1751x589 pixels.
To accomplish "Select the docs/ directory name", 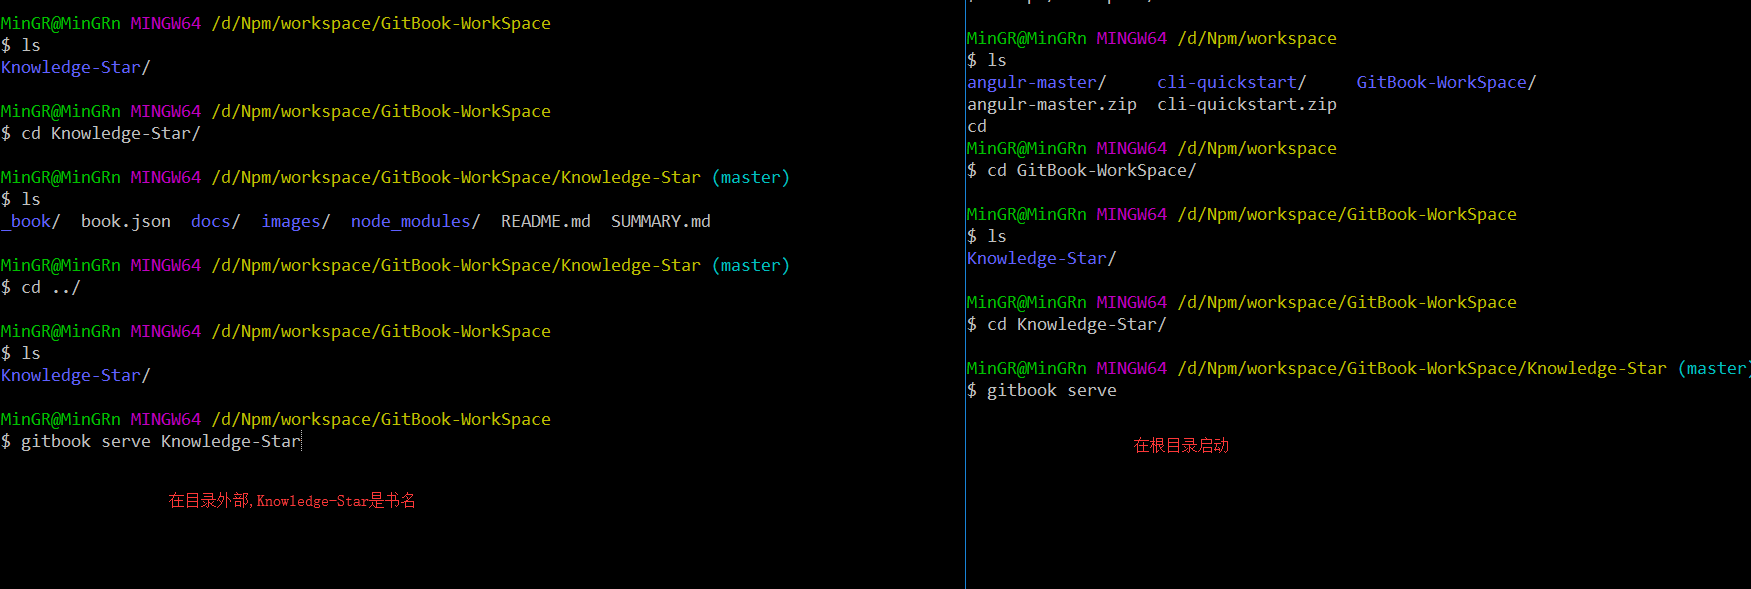I will click(215, 221).
